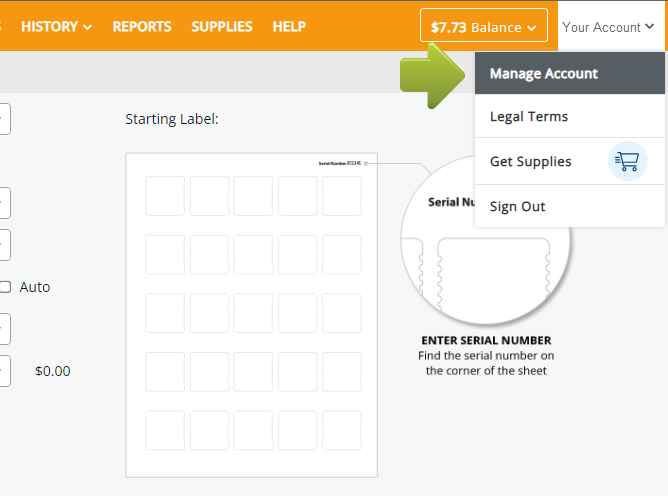668x496 pixels.
Task: Choose the Get Supplies text entry
Action: pyautogui.click(x=531, y=162)
